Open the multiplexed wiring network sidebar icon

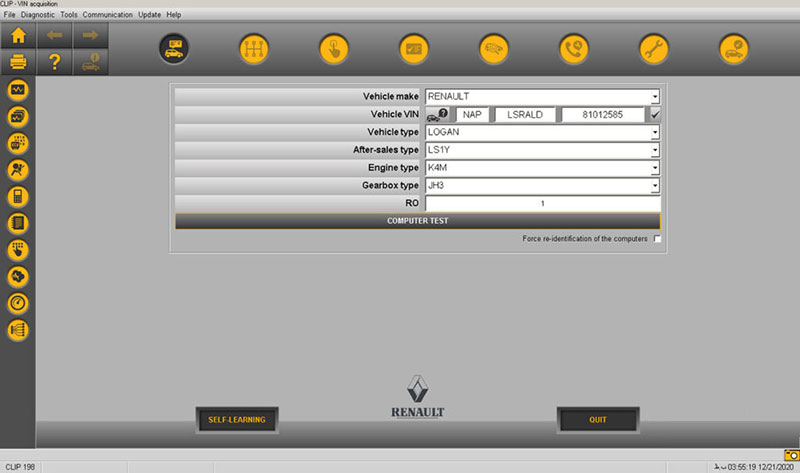pos(18,330)
